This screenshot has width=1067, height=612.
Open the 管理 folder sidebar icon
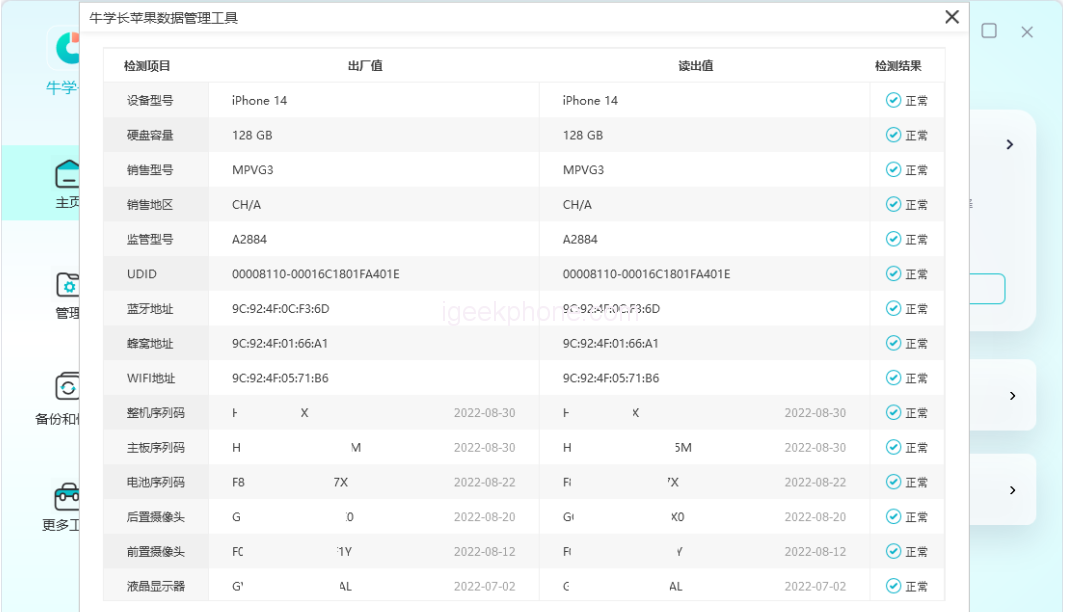tap(67, 286)
